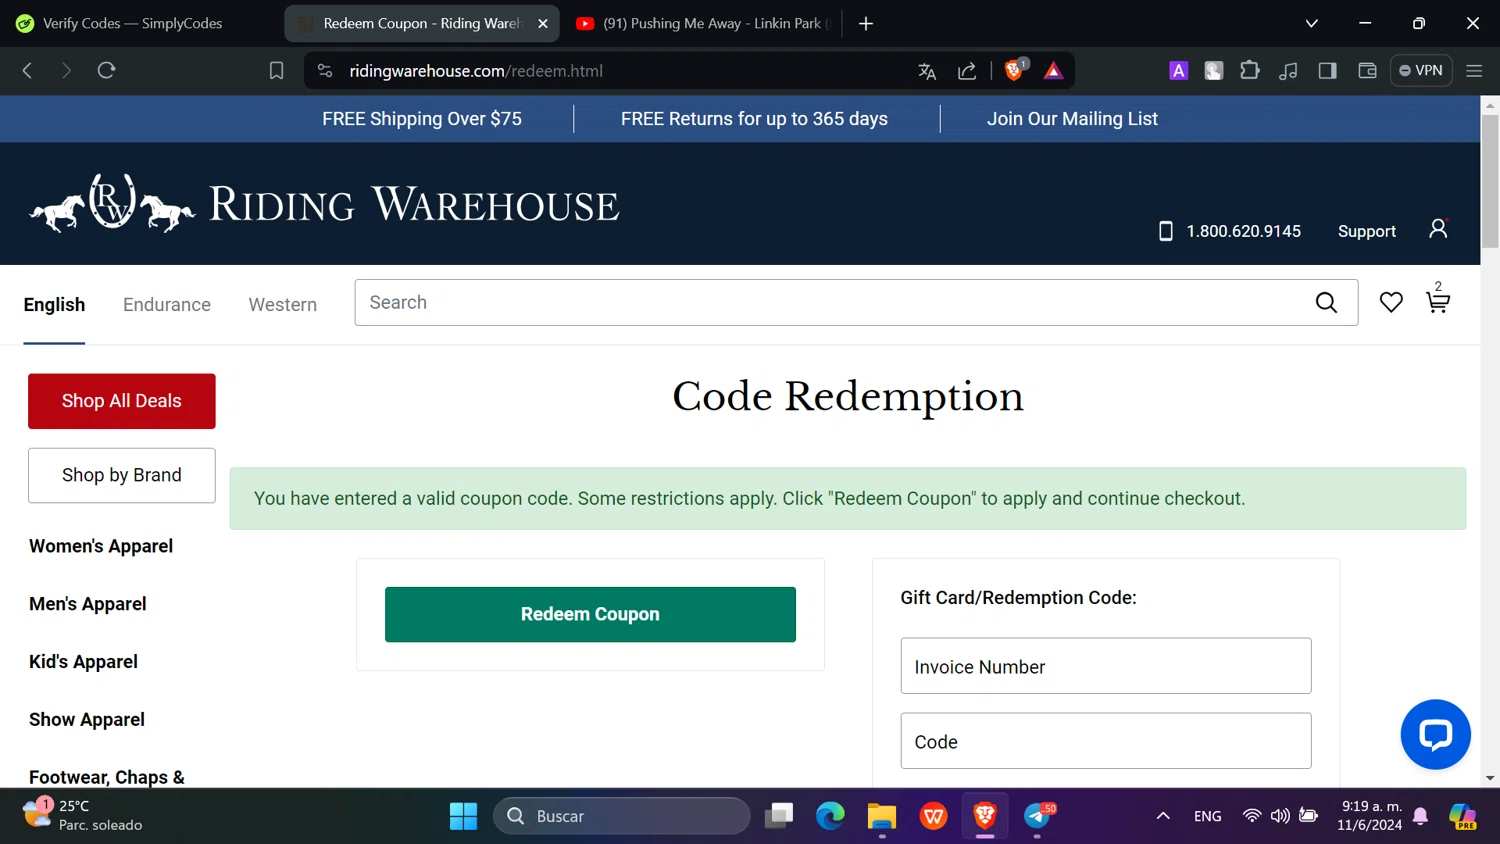
Task: Open the Brave Wallet icon
Action: [1367, 70]
